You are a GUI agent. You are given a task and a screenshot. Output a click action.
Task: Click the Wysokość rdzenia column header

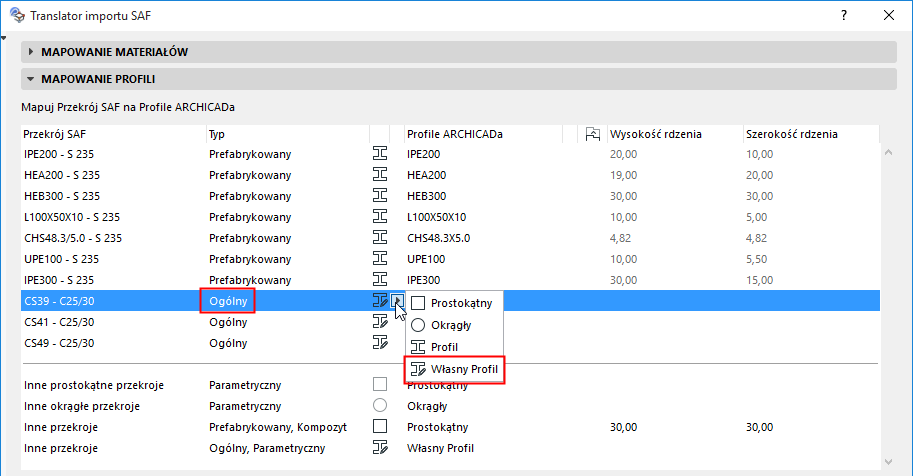[x=675, y=134]
